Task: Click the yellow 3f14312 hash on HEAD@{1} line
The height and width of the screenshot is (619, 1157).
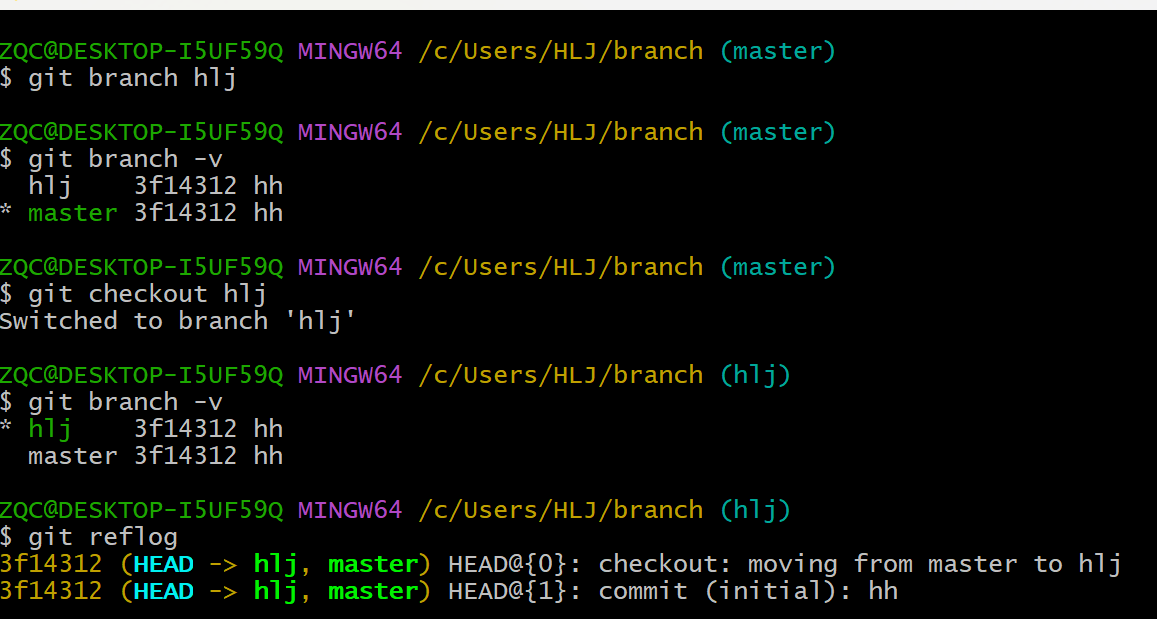Action: (51, 591)
